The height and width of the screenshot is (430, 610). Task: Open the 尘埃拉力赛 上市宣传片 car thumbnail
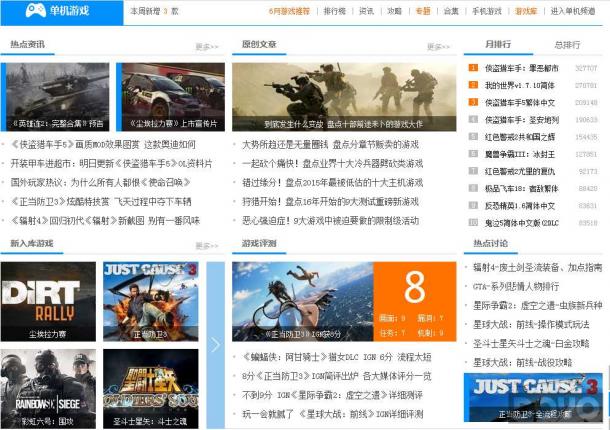point(170,97)
